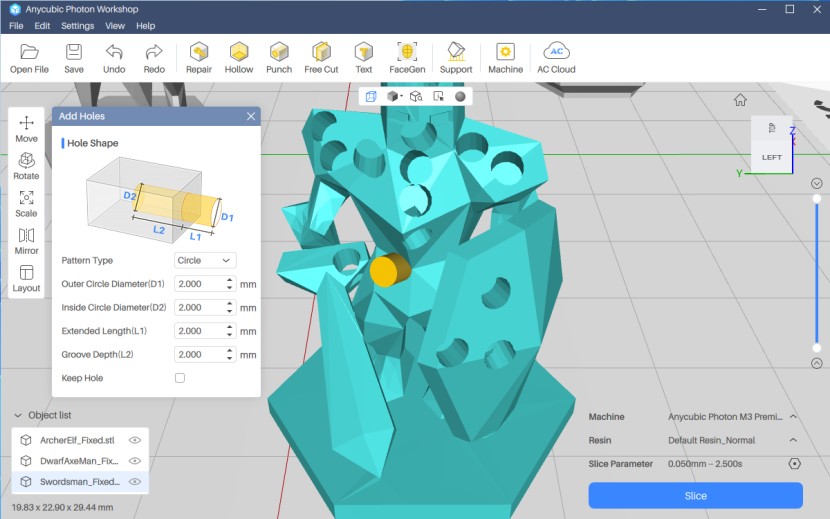Select the Move tool

[x=26, y=129]
